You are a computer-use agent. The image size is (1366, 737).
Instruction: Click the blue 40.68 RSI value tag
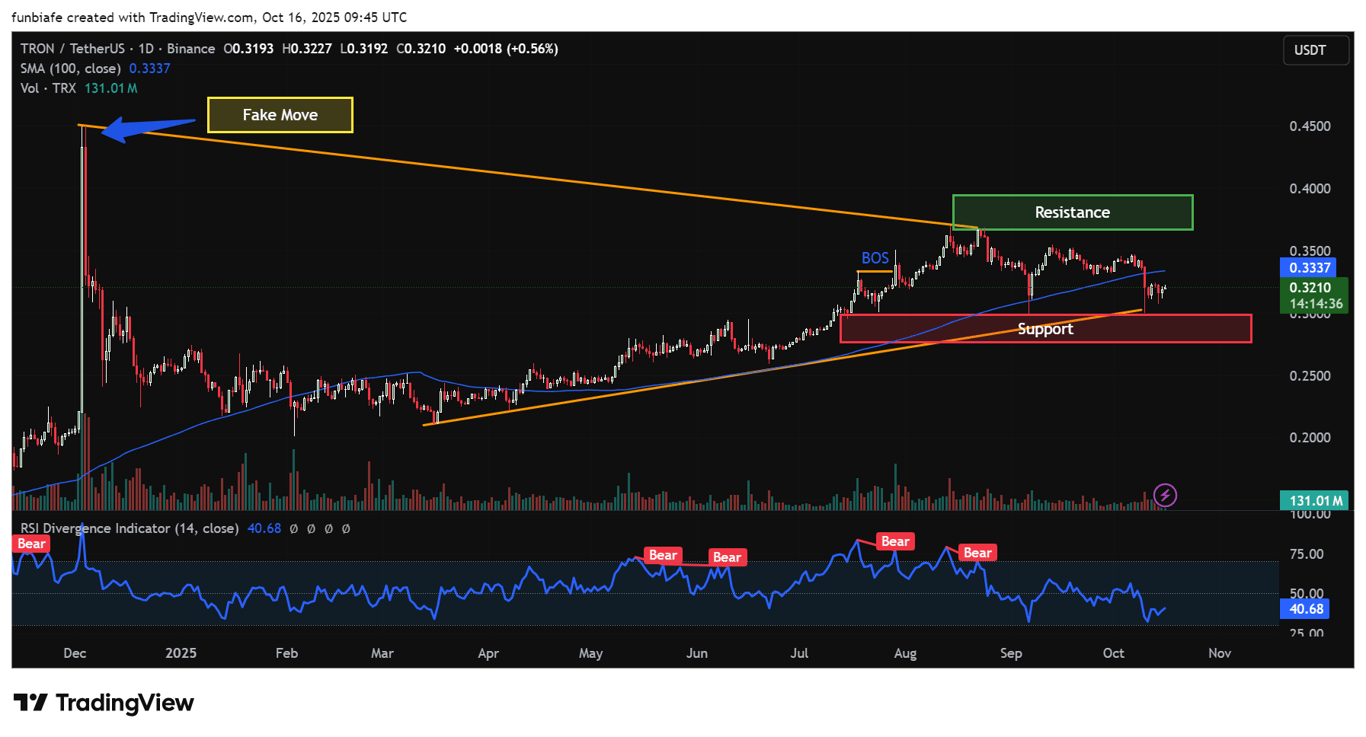(x=1304, y=608)
